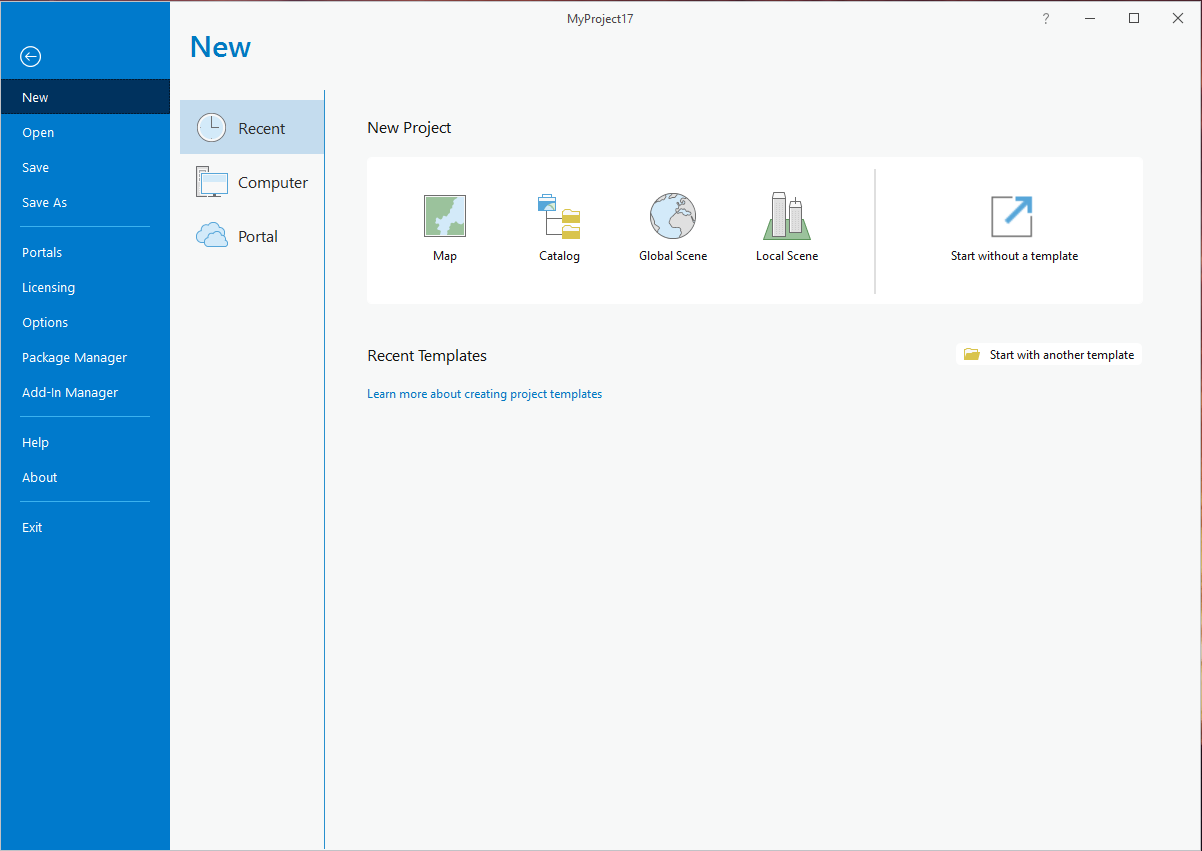Select Open in the left menu
Image resolution: width=1202 pixels, height=851 pixels.
click(x=38, y=133)
